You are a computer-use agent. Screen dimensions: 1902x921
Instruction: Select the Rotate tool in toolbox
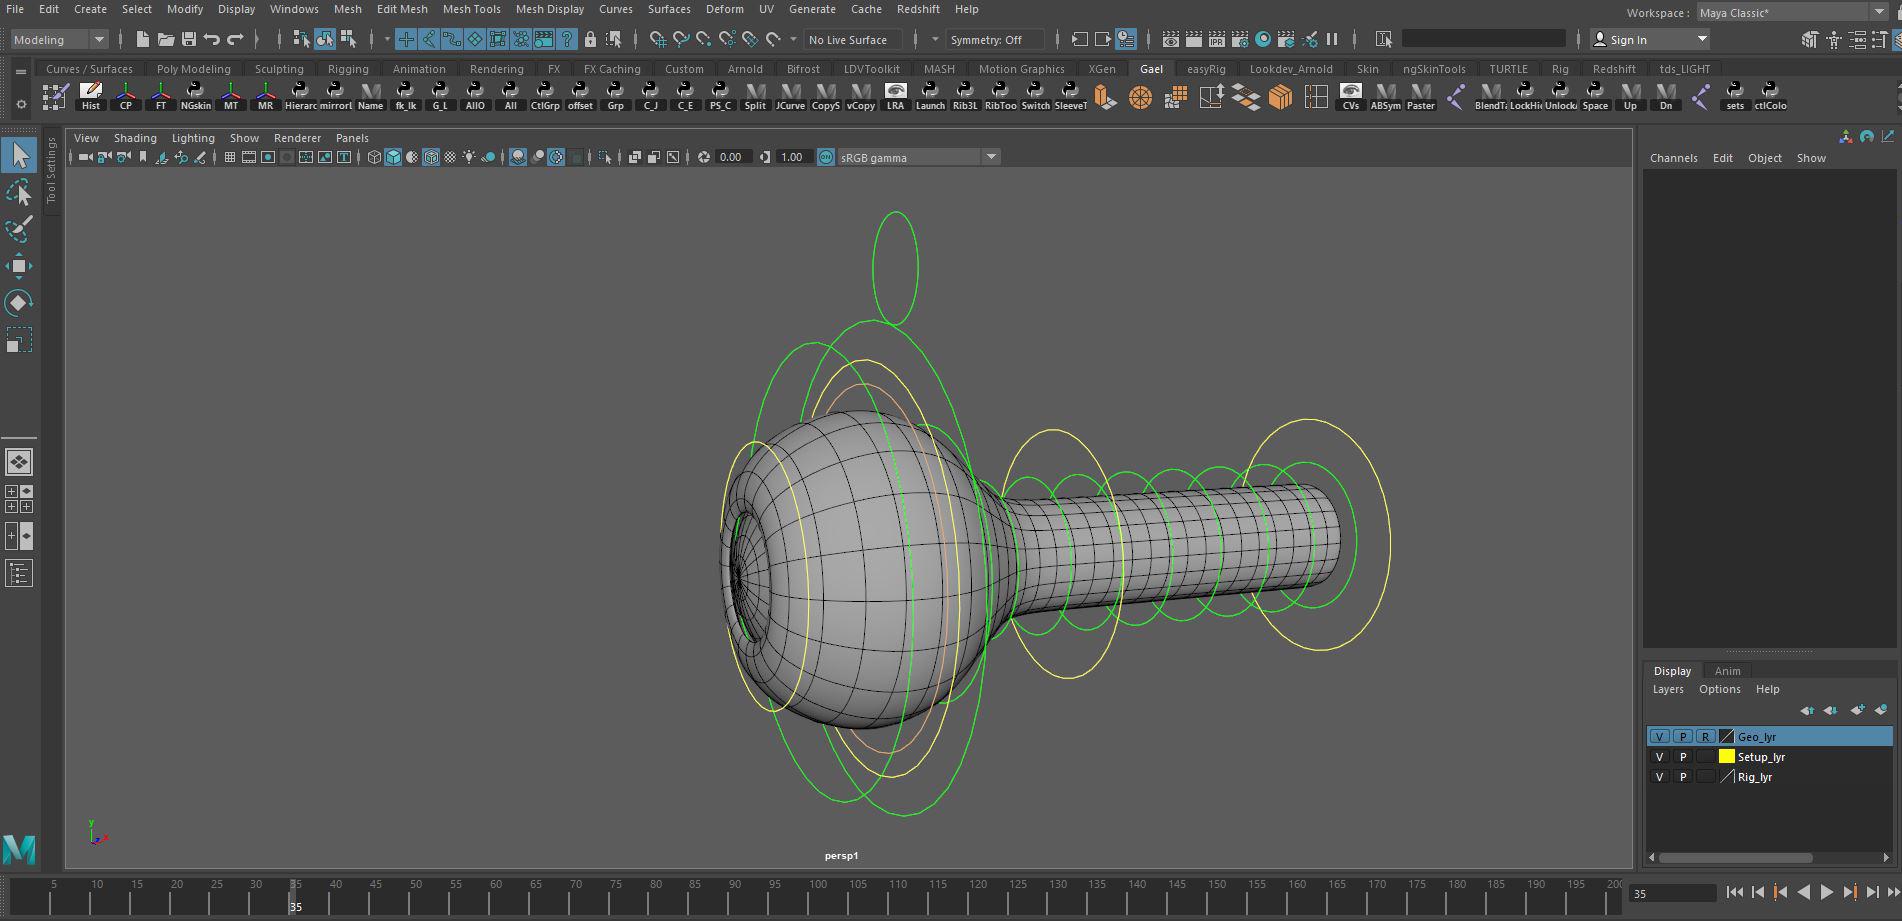point(19,303)
